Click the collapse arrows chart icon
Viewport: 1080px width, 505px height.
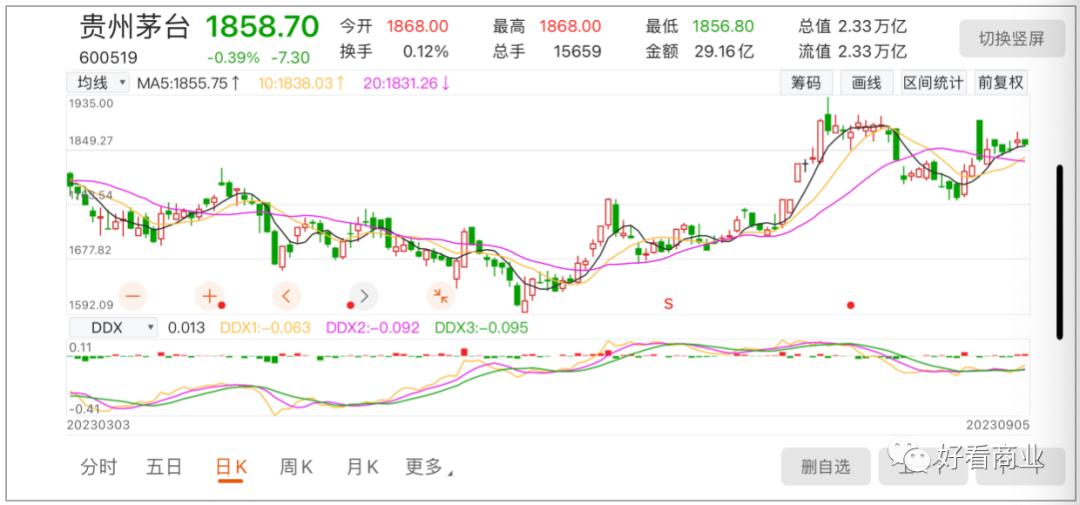(x=439, y=295)
